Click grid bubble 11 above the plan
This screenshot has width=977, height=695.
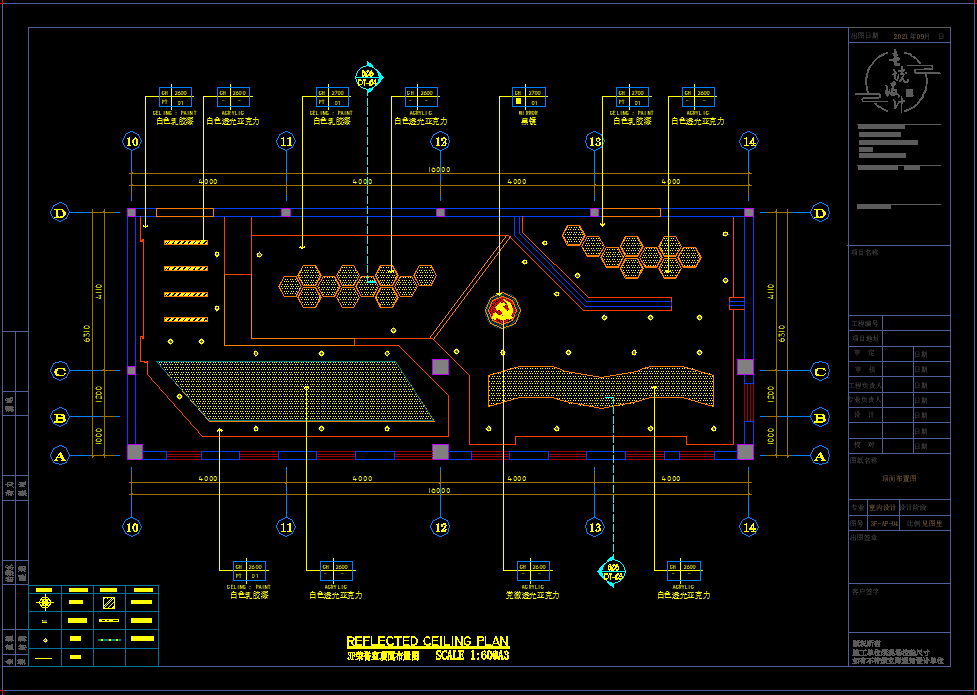[x=286, y=141]
